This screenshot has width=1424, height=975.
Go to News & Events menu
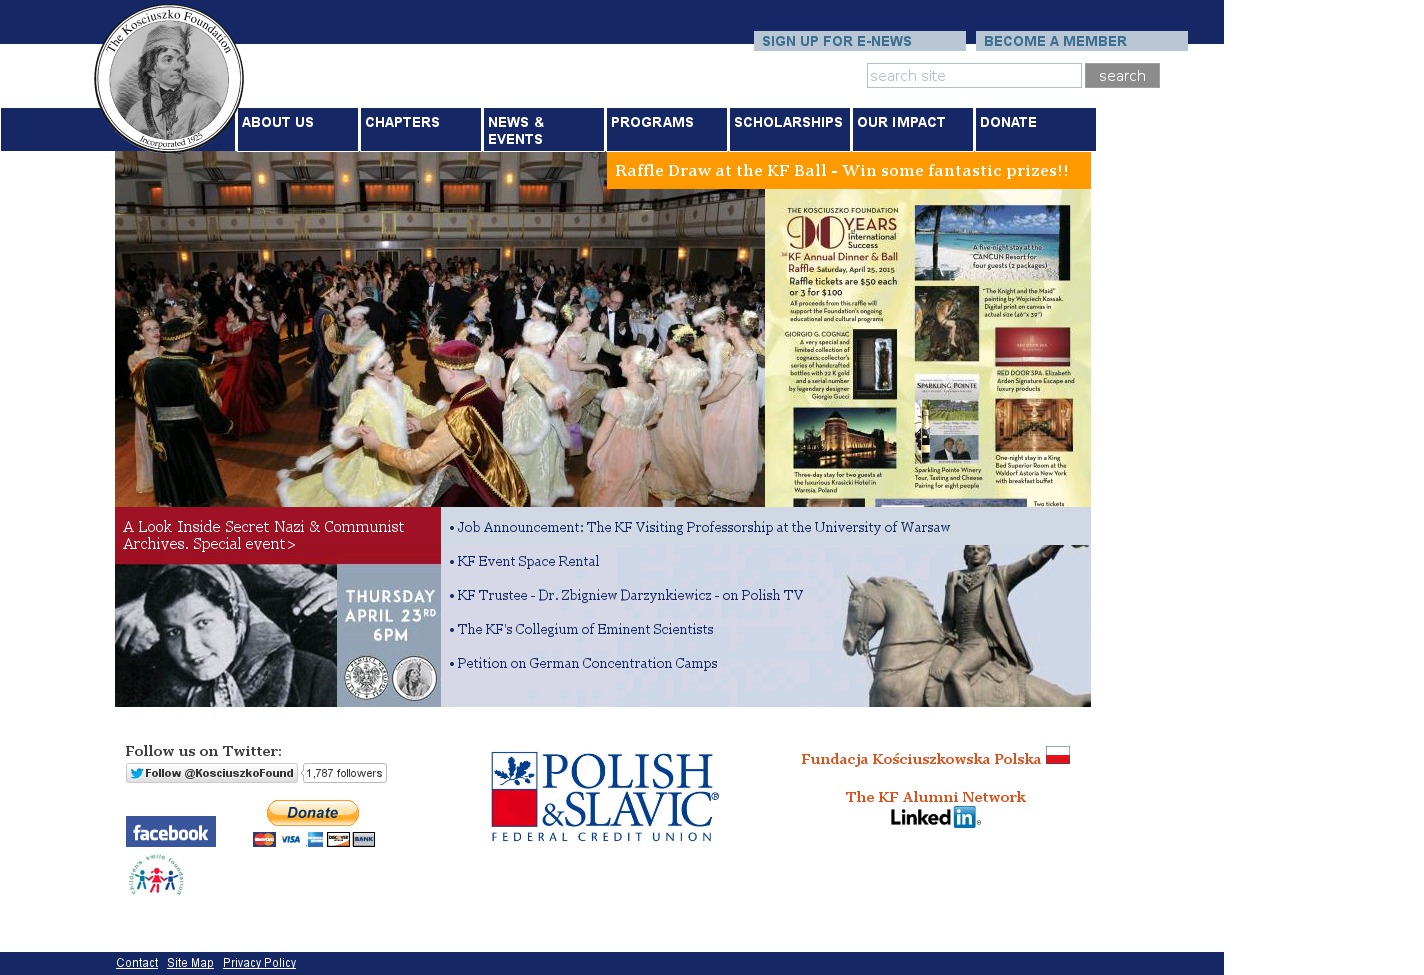point(543,130)
